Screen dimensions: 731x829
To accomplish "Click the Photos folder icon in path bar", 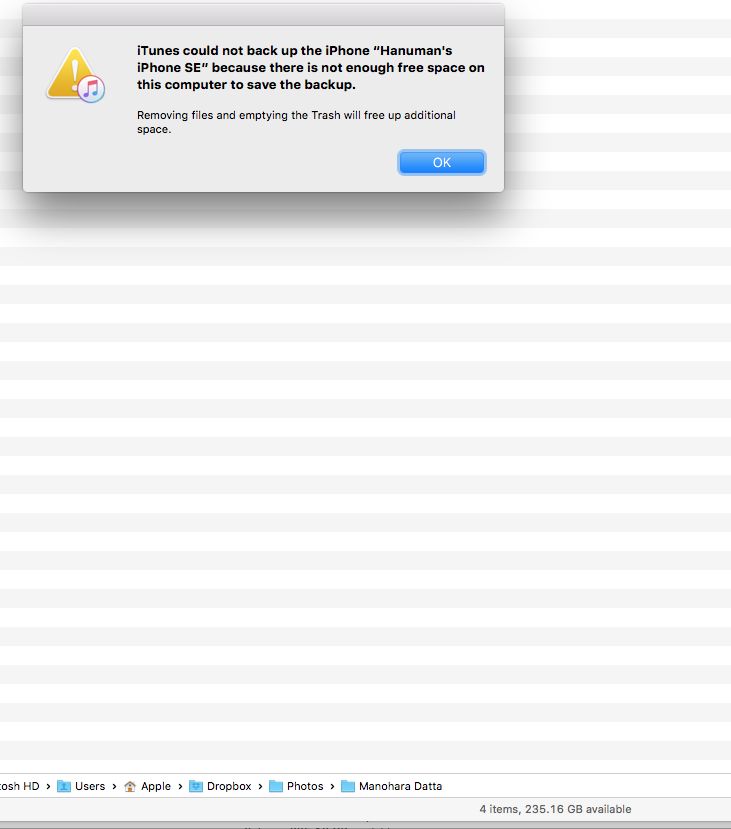I will [x=276, y=786].
